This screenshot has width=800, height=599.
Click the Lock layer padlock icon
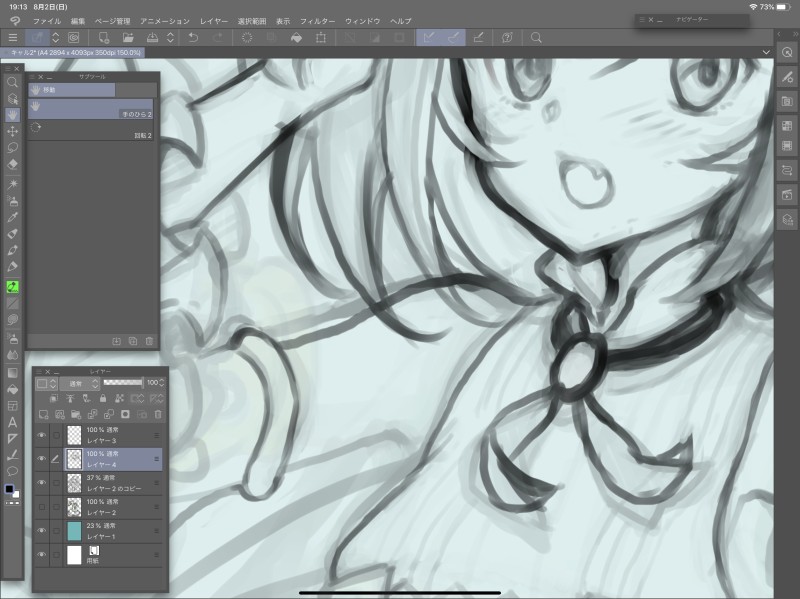tap(103, 398)
